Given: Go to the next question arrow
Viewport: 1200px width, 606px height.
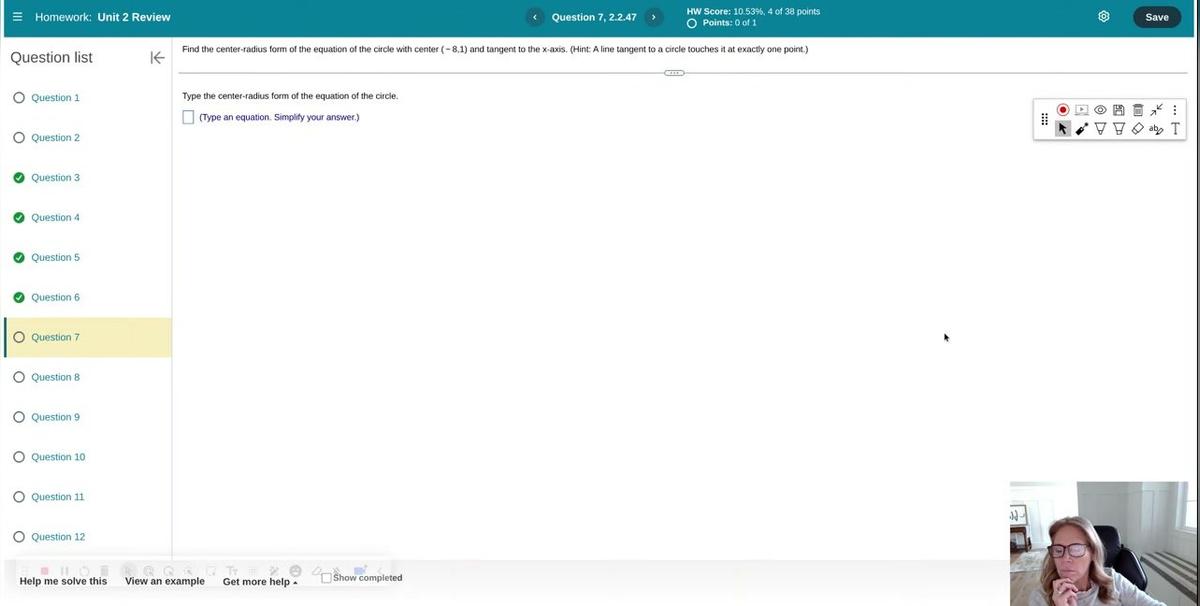Looking at the screenshot, I should 653,17.
